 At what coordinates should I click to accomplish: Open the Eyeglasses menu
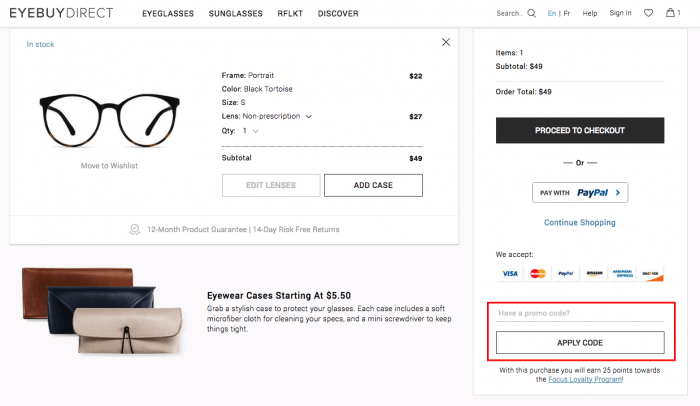click(x=168, y=14)
